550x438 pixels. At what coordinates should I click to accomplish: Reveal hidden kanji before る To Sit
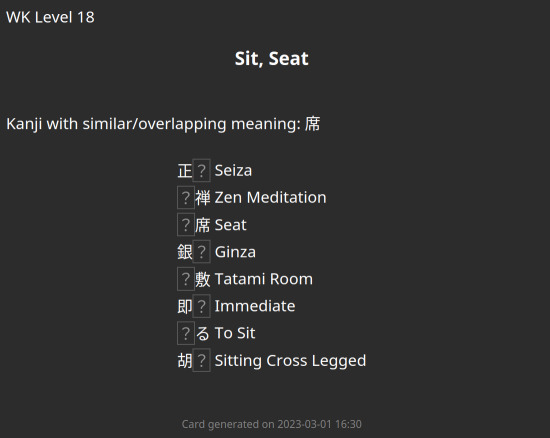(186, 333)
